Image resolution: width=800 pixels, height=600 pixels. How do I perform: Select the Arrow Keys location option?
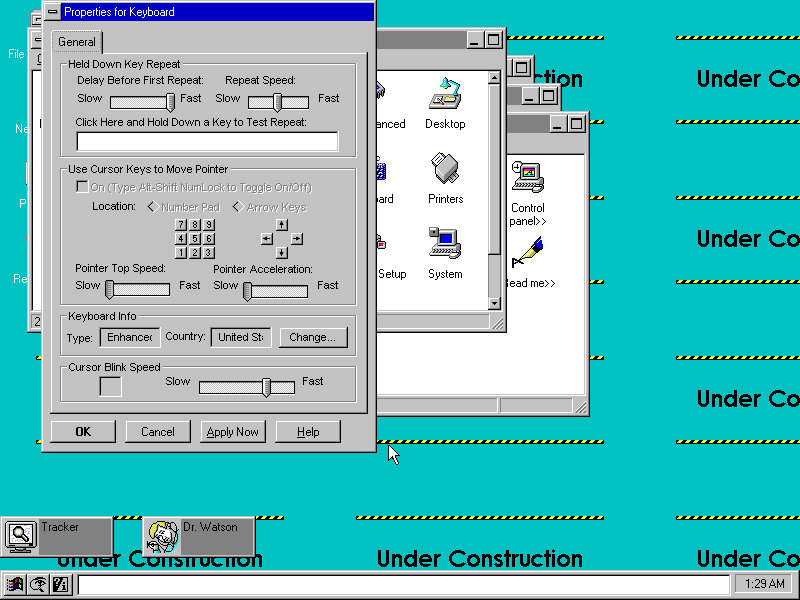[238, 207]
